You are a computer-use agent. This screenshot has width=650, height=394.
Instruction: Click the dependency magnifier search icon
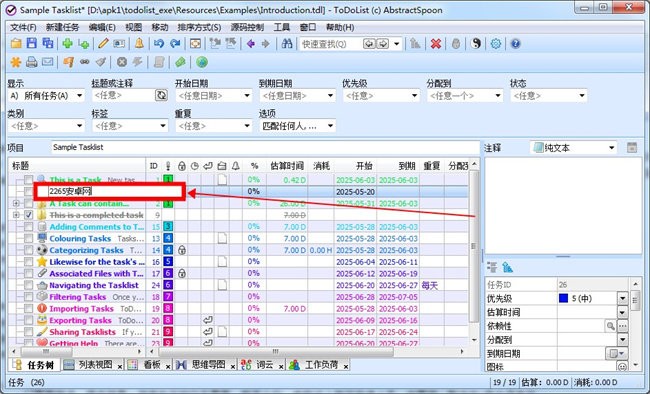(610, 326)
